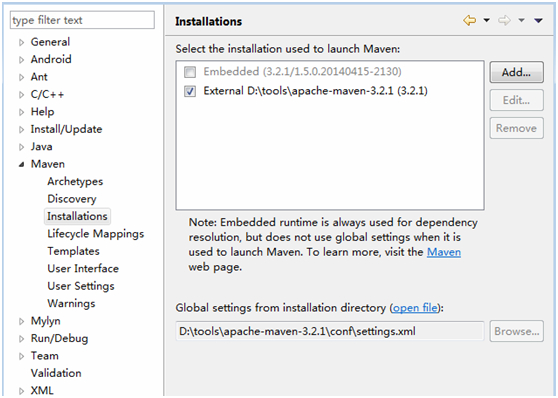Select the Embedded (3.2.1/1.5.0.20140415-2130) row text
This screenshot has height=398, width=558.
pos(302,72)
